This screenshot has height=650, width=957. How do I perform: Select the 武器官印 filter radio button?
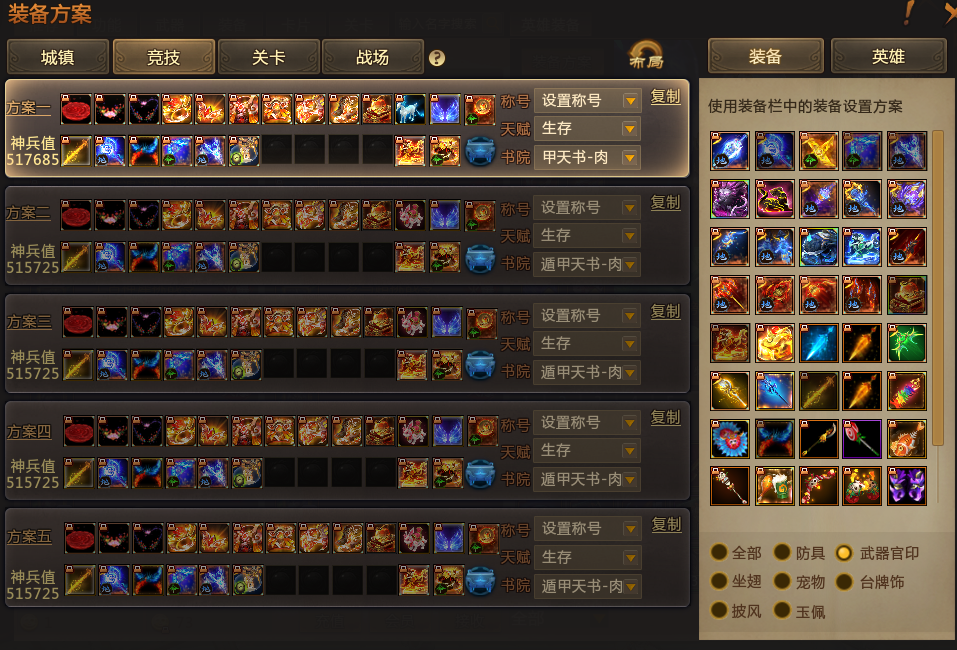[843, 553]
